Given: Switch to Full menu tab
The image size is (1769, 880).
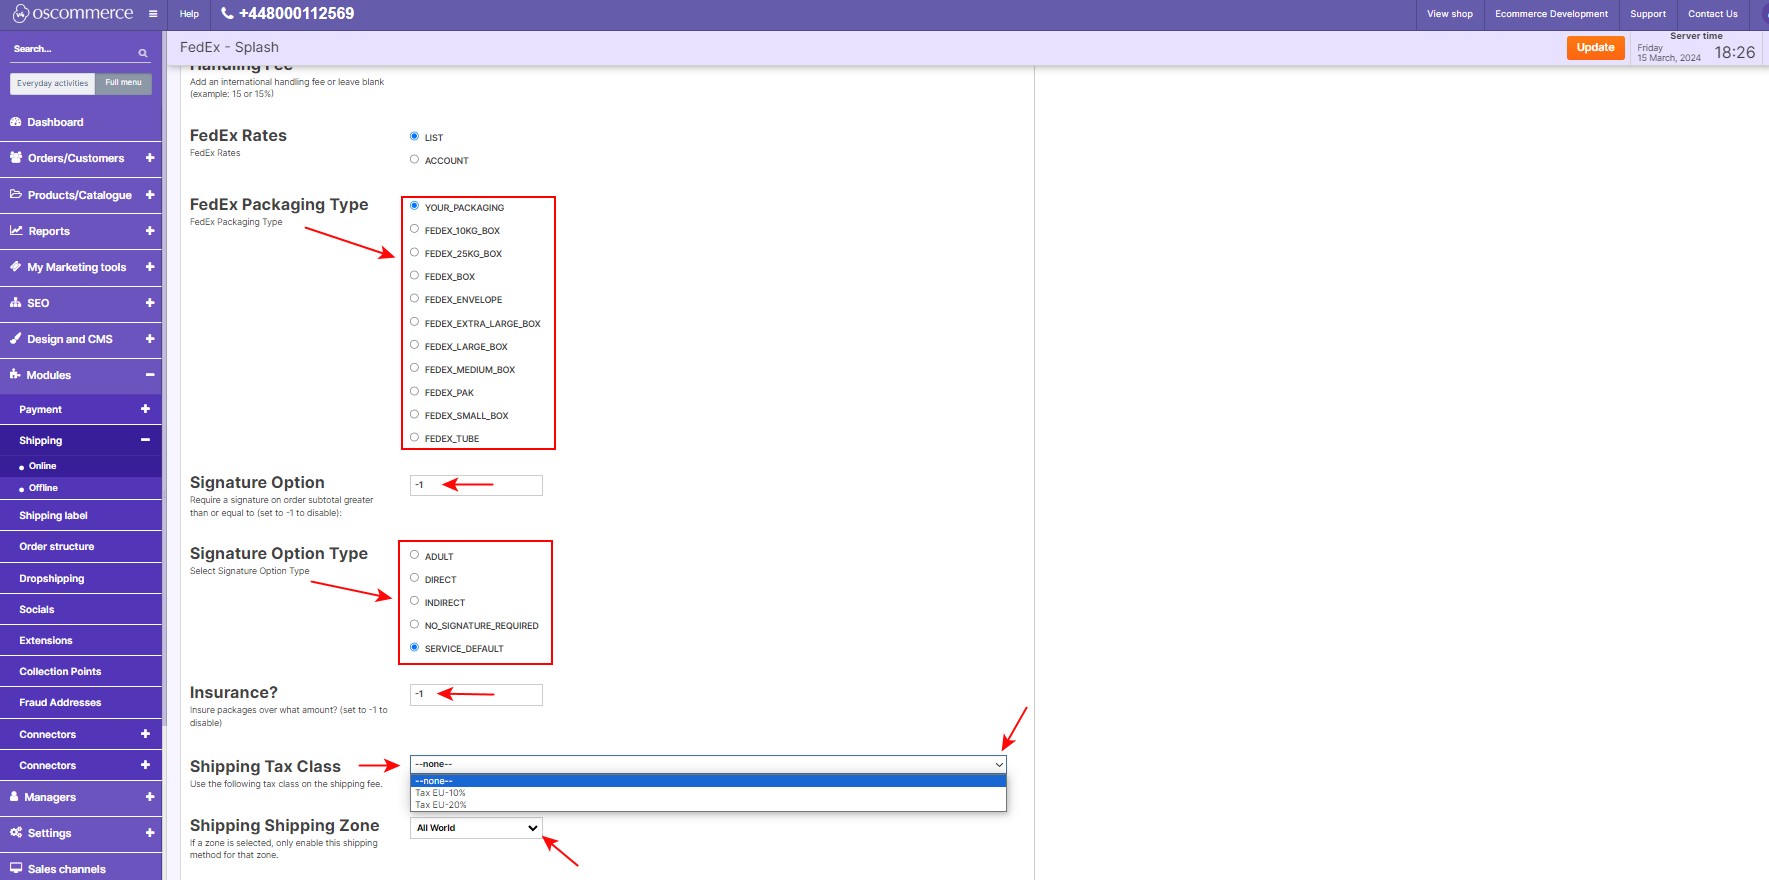Looking at the screenshot, I should pos(123,83).
